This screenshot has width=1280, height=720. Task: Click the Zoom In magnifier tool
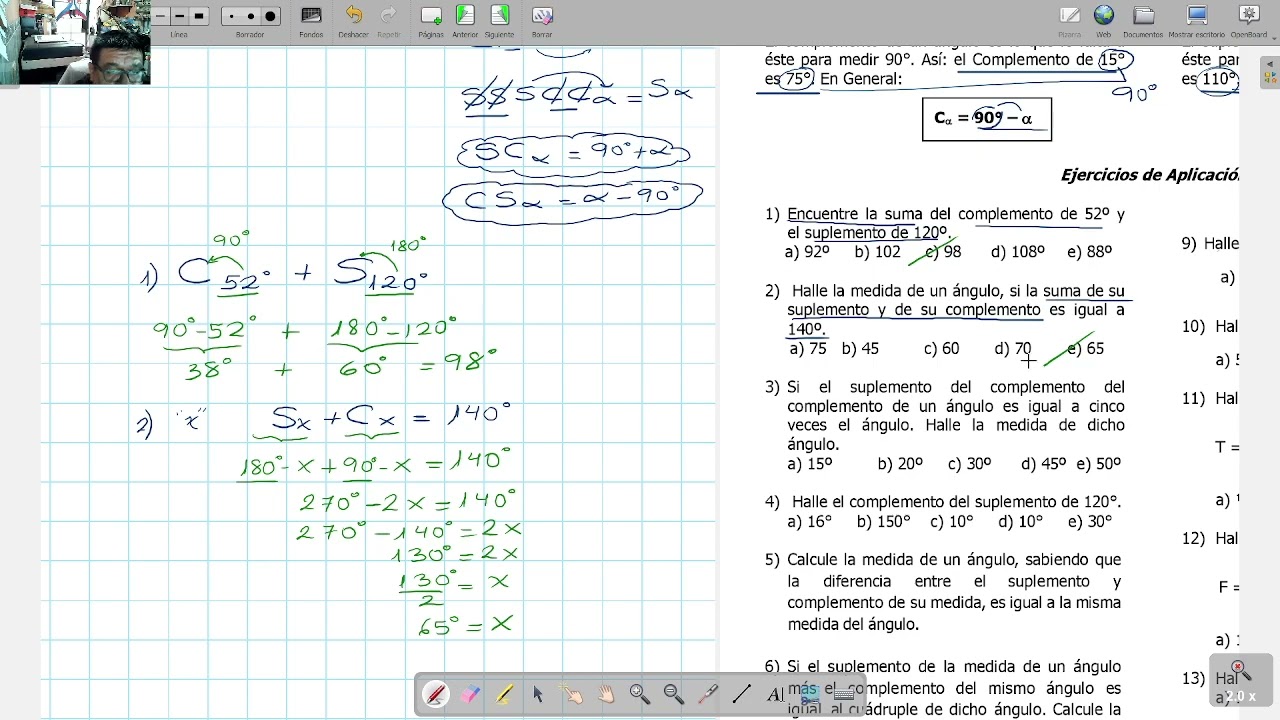coord(640,694)
